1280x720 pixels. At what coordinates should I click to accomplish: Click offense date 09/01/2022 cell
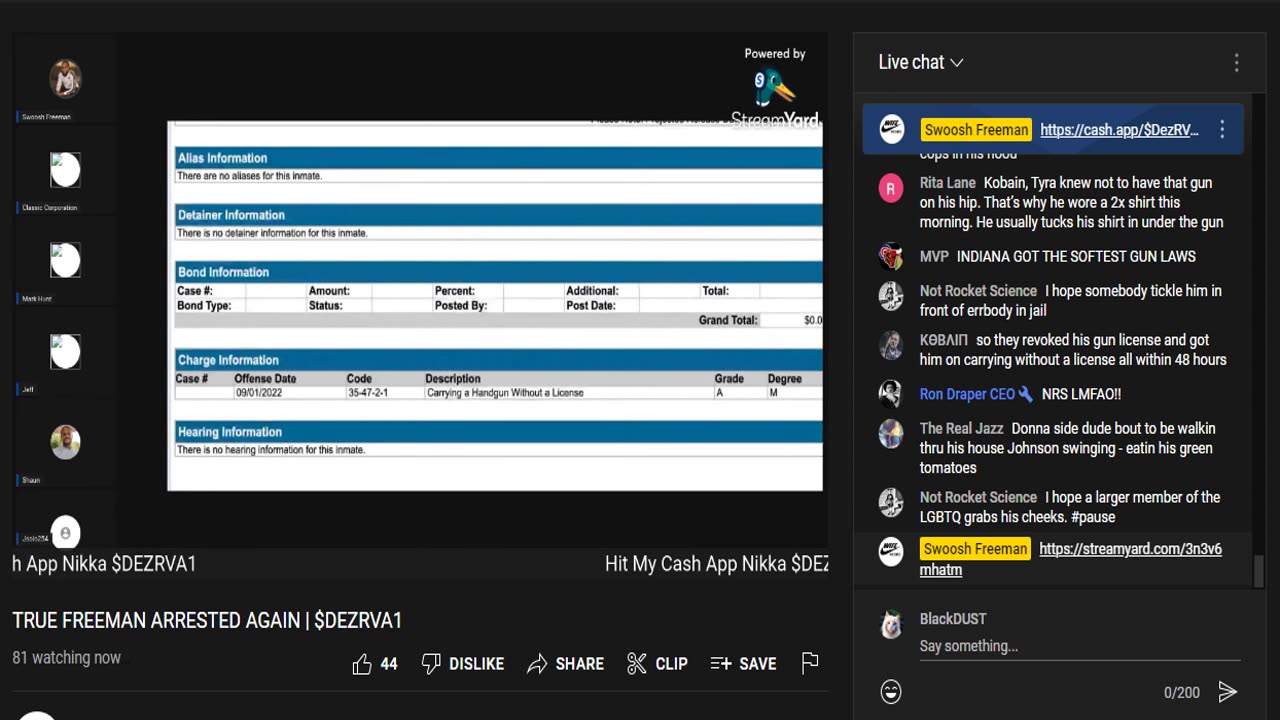pyautogui.click(x=259, y=393)
